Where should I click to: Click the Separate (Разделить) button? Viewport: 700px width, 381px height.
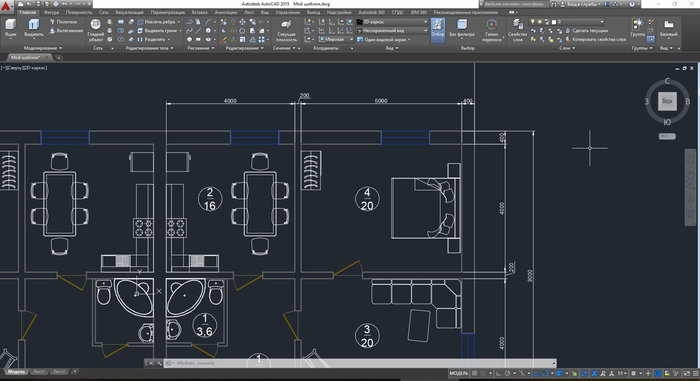coord(153,39)
